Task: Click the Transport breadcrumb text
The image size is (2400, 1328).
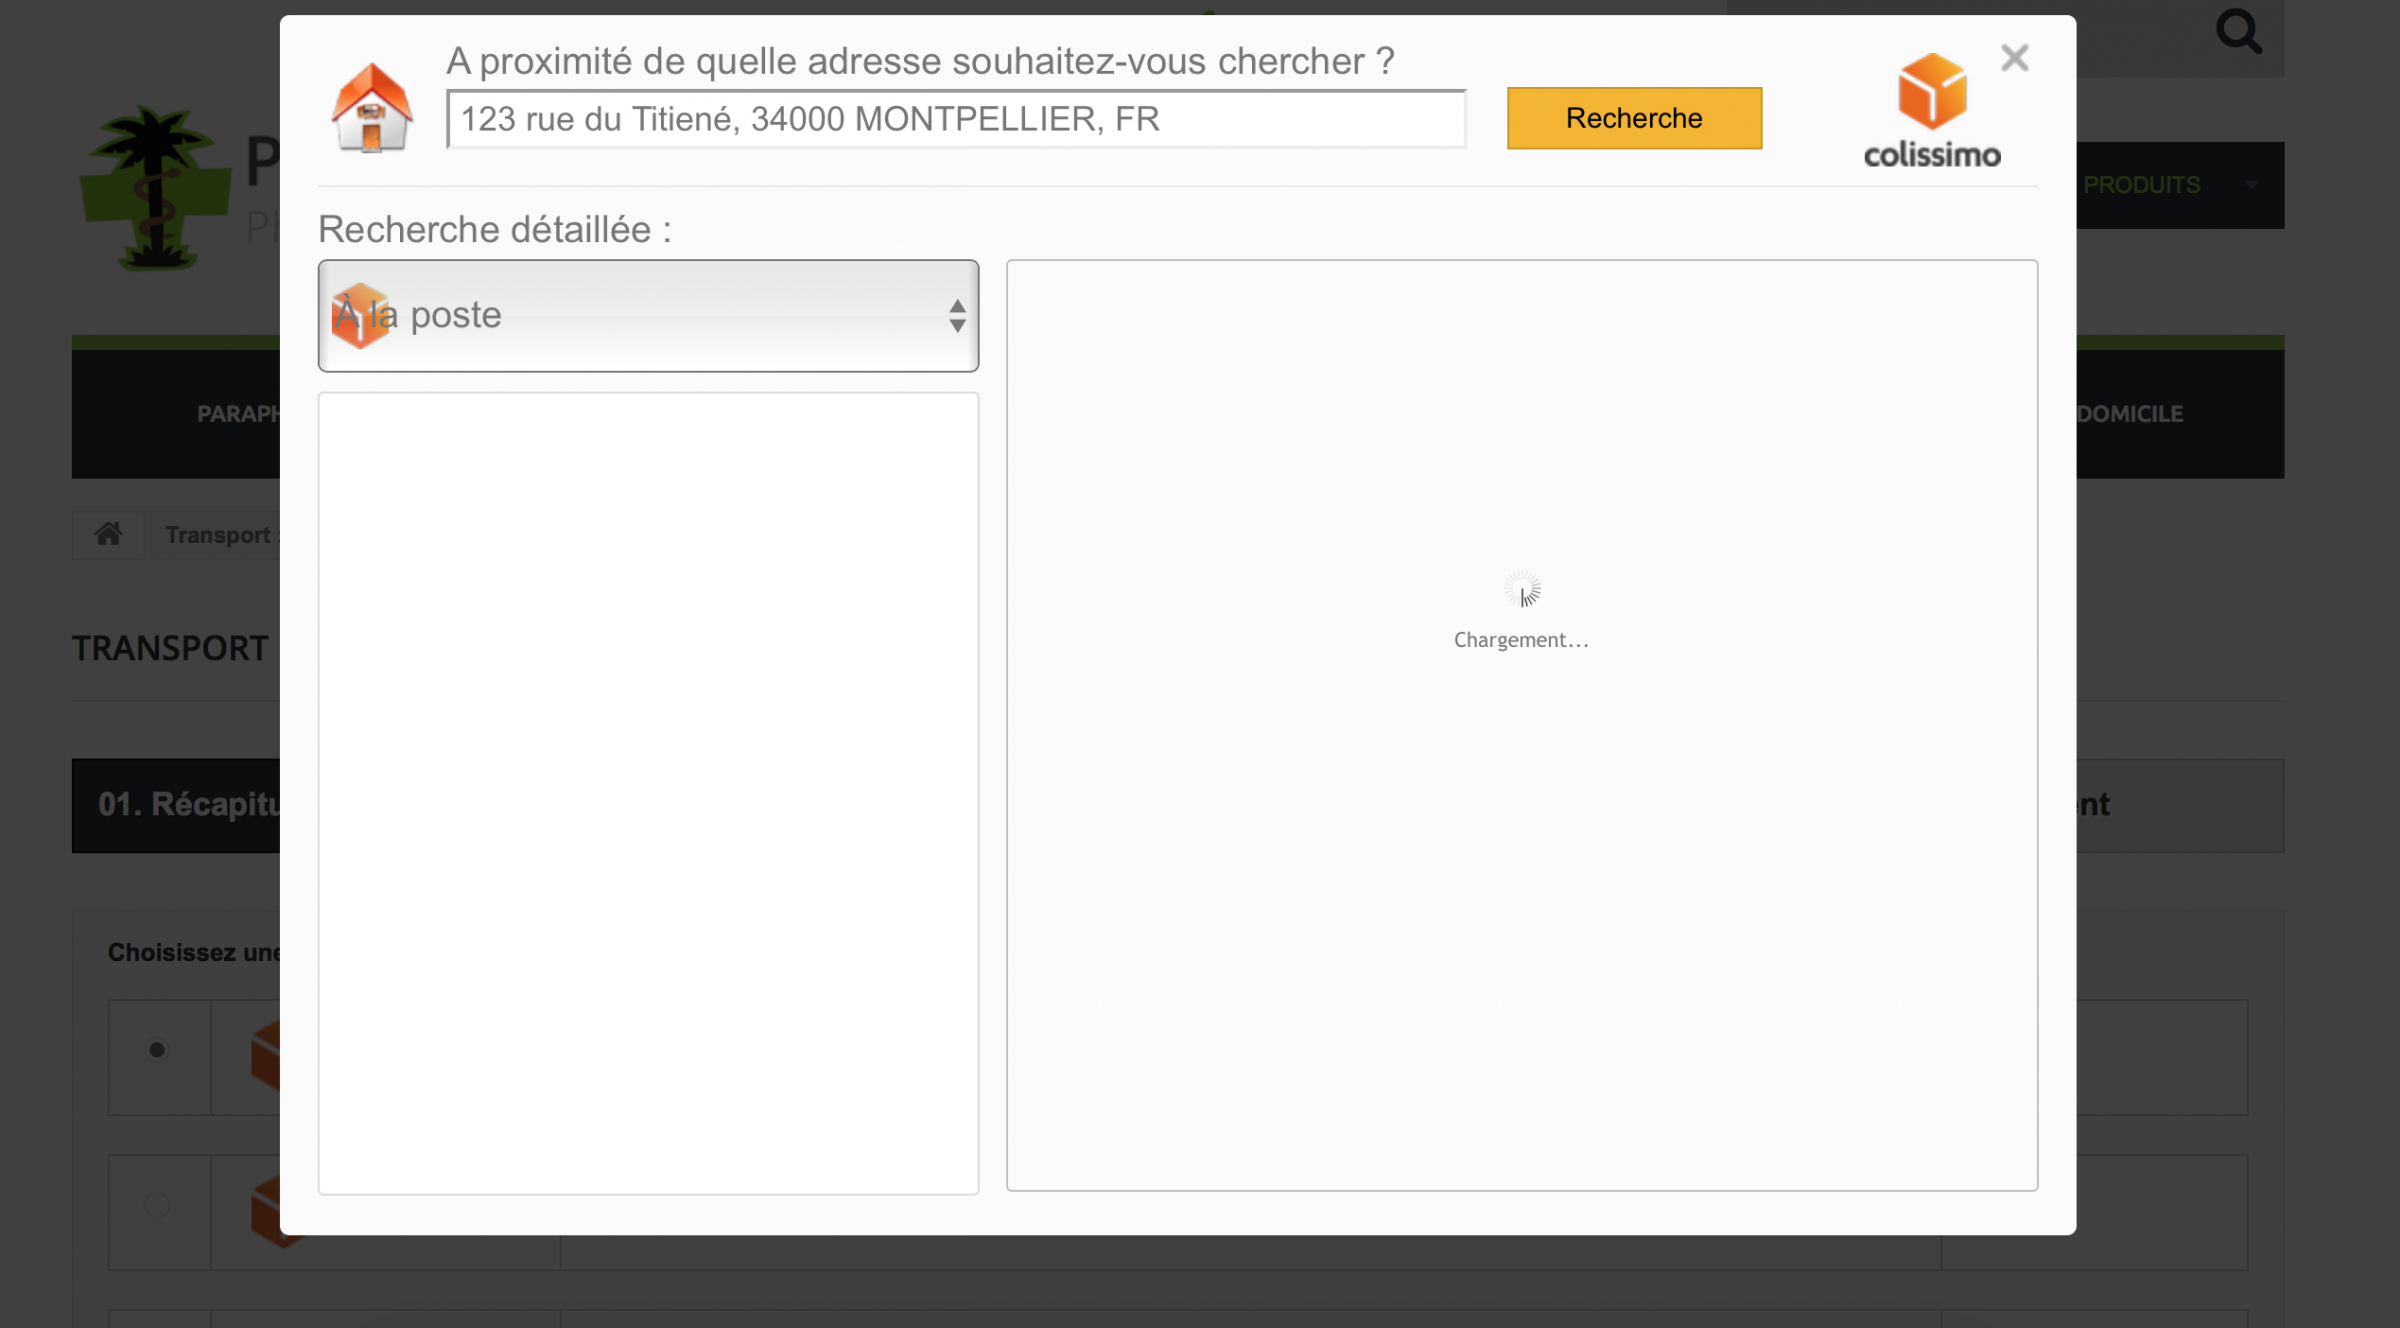Action: click(218, 535)
